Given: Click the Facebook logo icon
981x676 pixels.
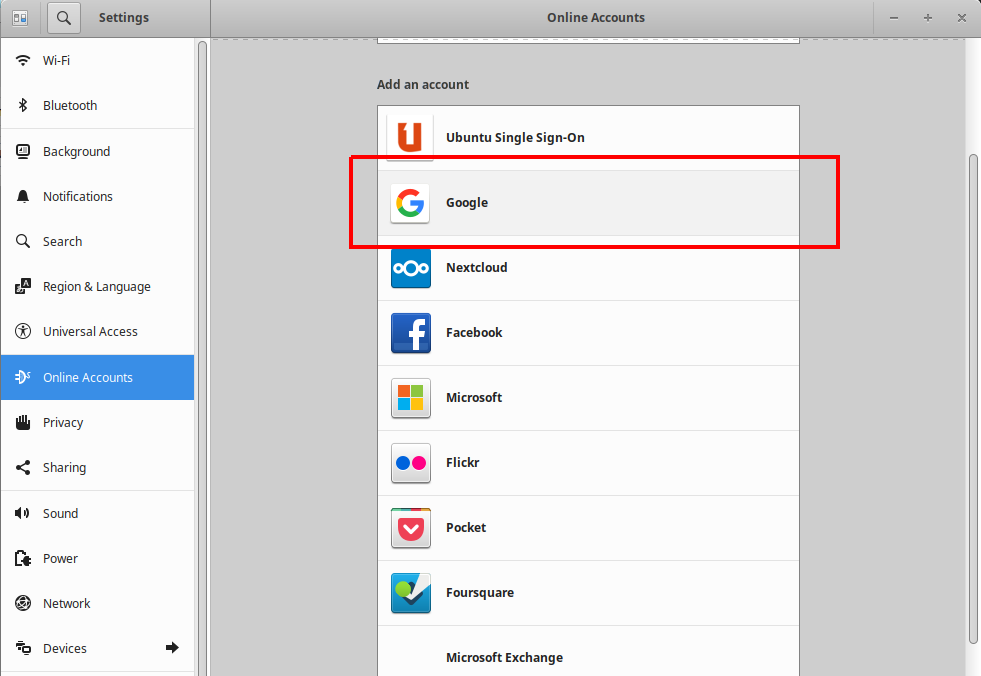Looking at the screenshot, I should 410,333.
